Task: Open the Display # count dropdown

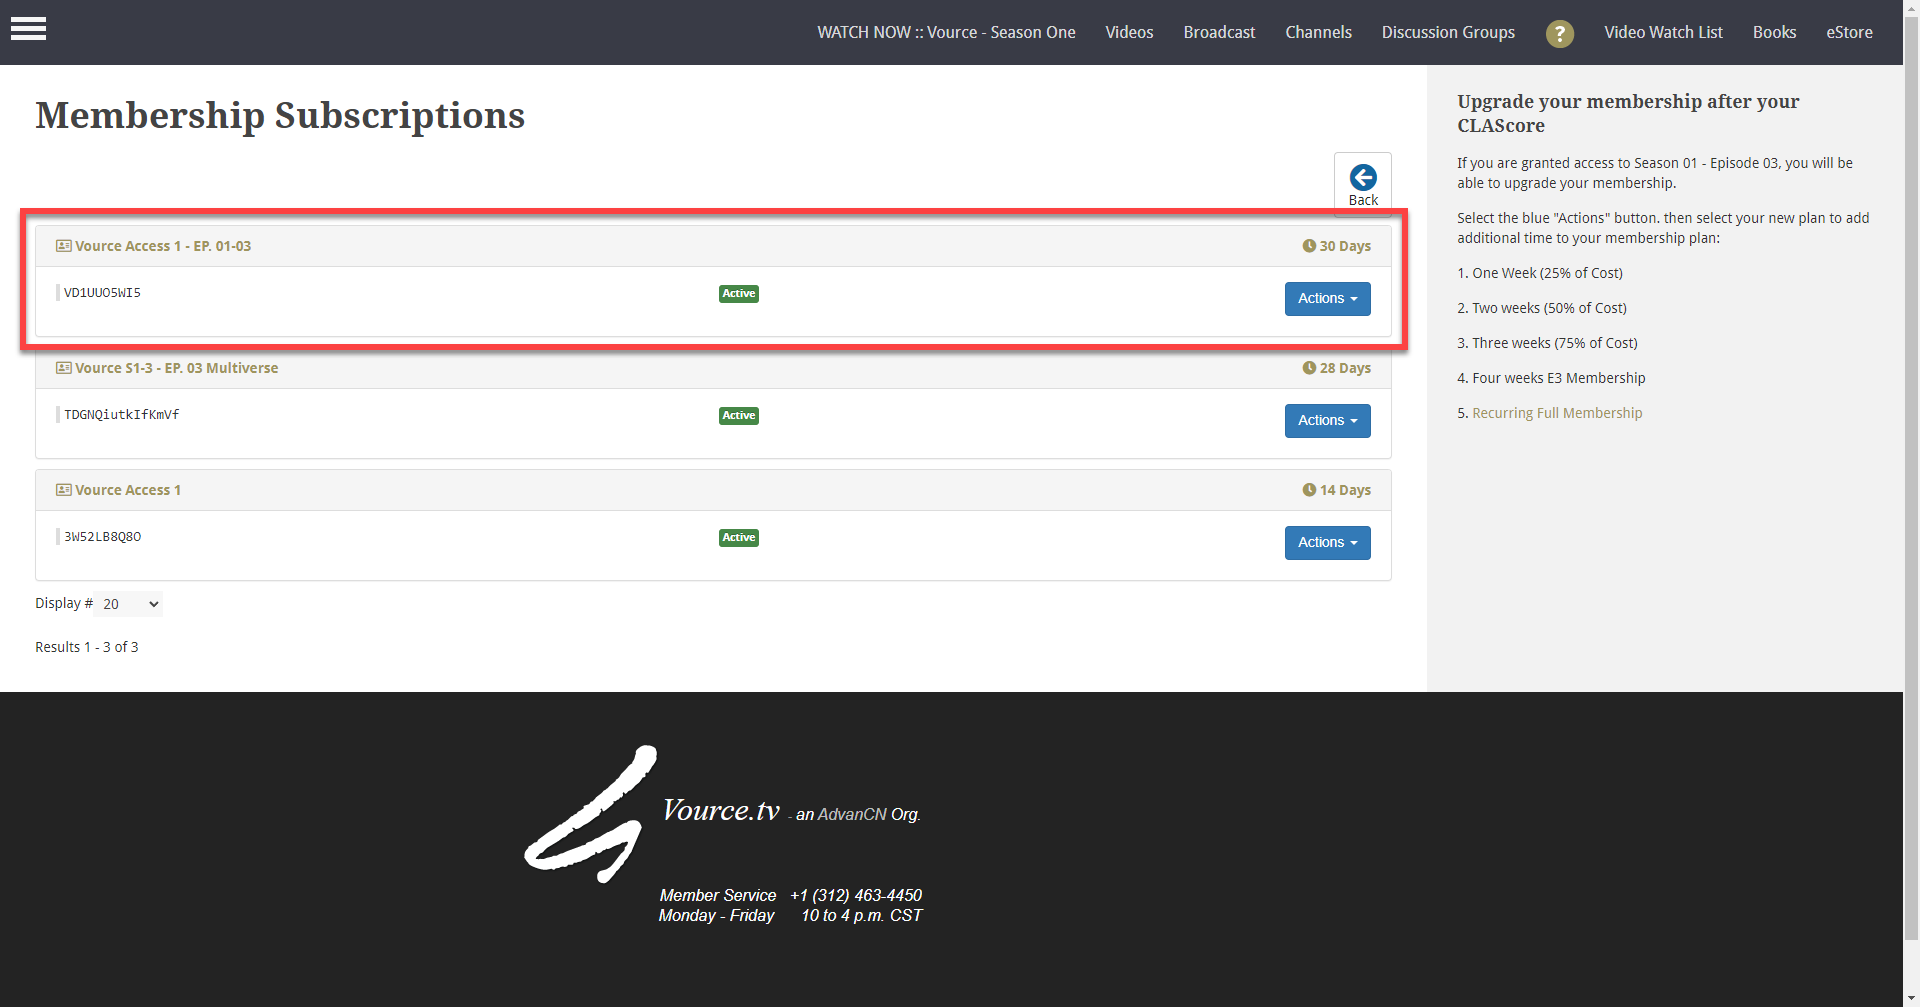Action: (x=129, y=604)
